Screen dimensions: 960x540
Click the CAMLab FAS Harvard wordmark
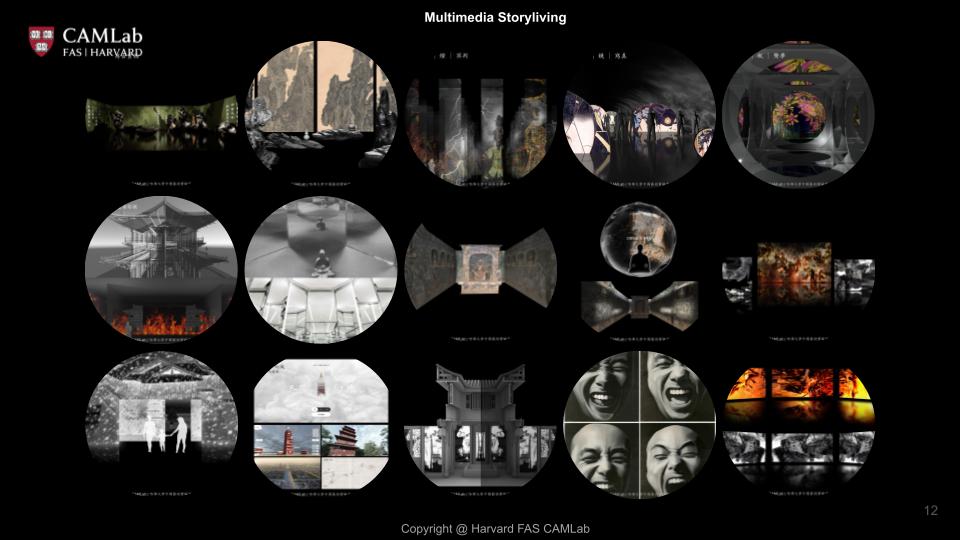102,42
